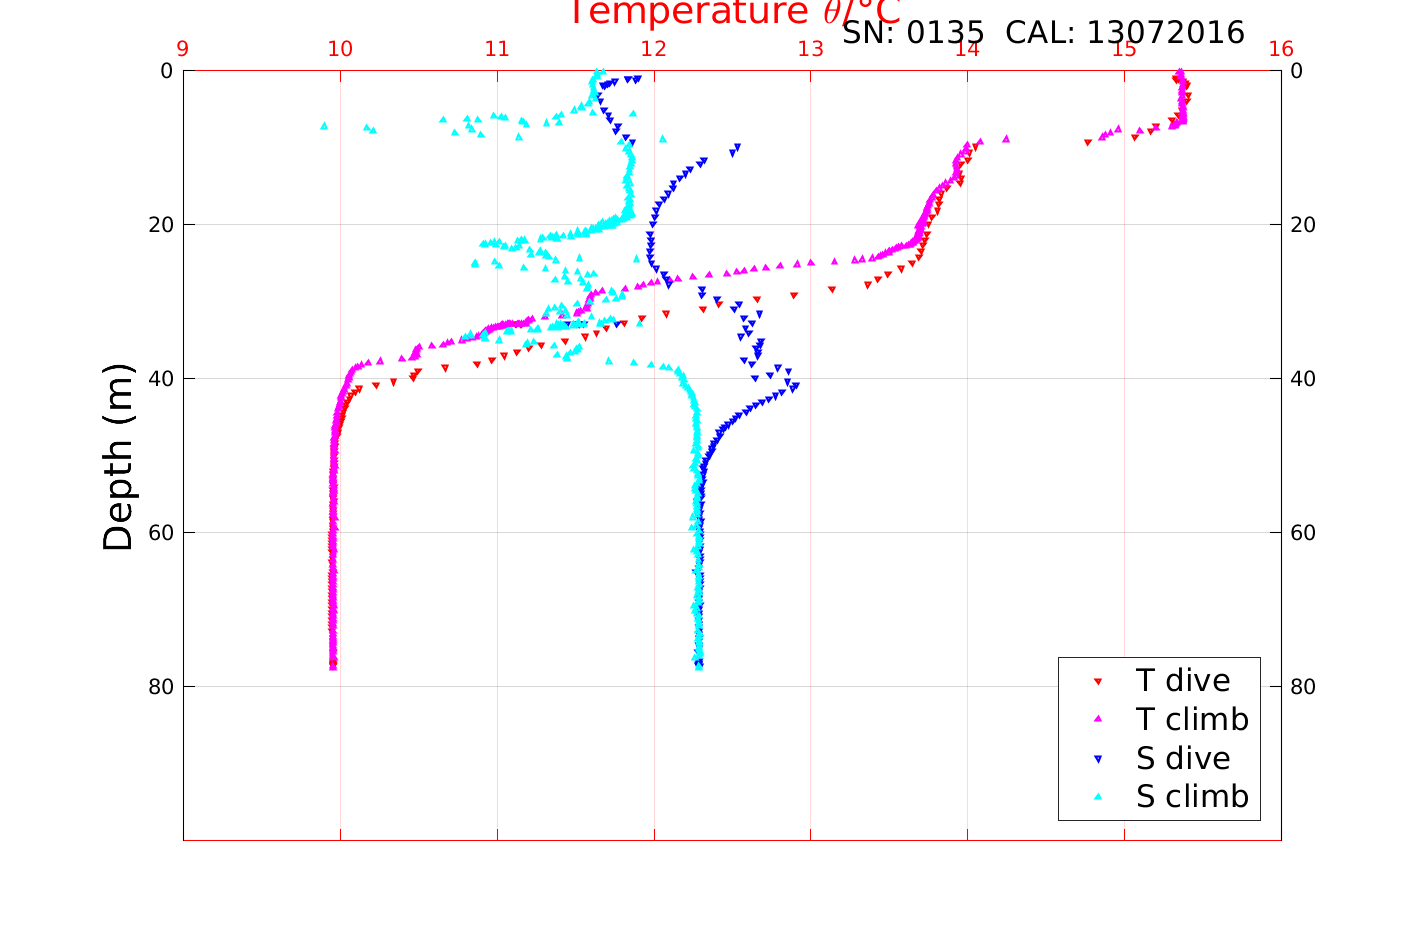Click the top axis tick label 9
Image resolution: width=1417 pixels, height=945 pixels.
click(x=183, y=50)
